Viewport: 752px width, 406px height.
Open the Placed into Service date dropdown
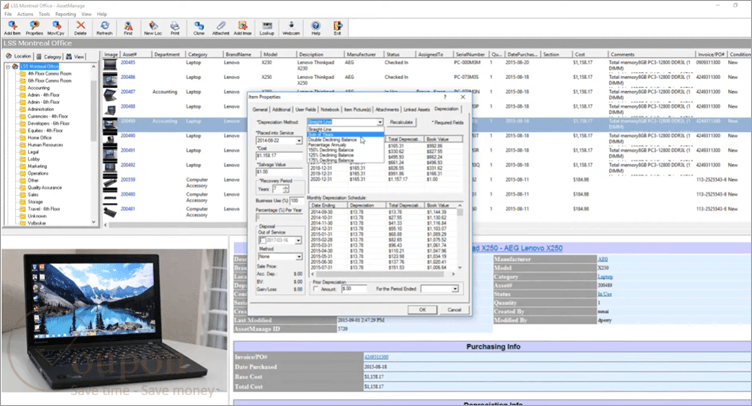coord(299,140)
